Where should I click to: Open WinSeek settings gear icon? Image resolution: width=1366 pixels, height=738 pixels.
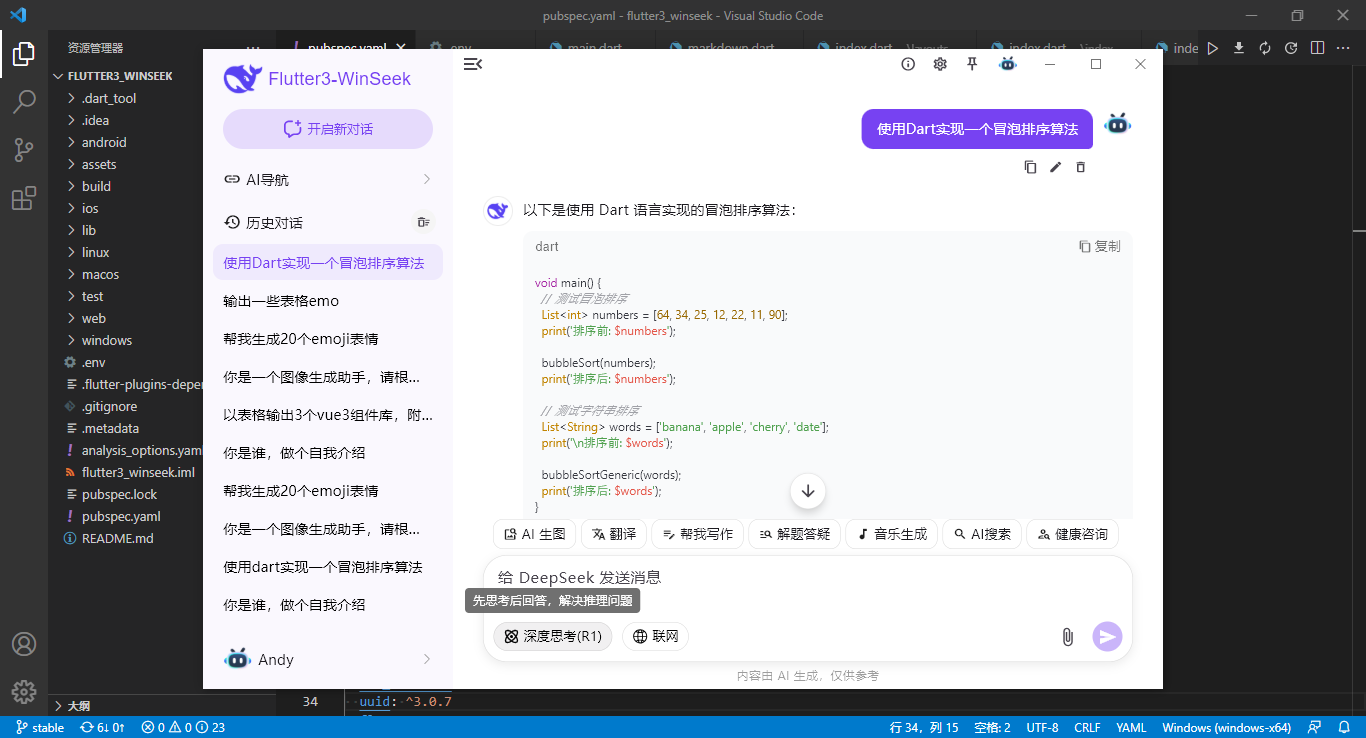click(940, 64)
